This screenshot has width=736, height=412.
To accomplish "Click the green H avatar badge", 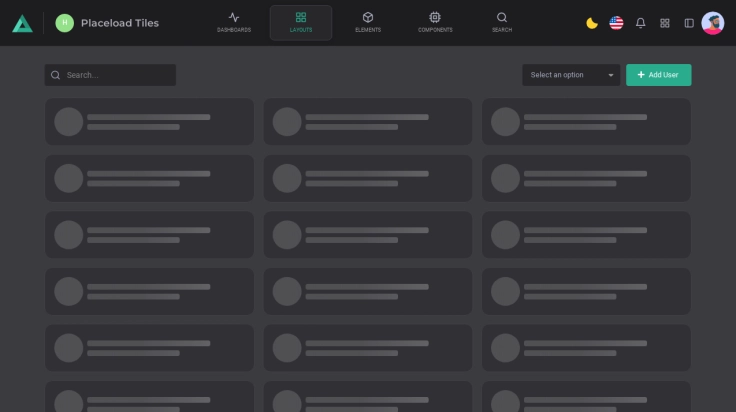I will [65, 23].
